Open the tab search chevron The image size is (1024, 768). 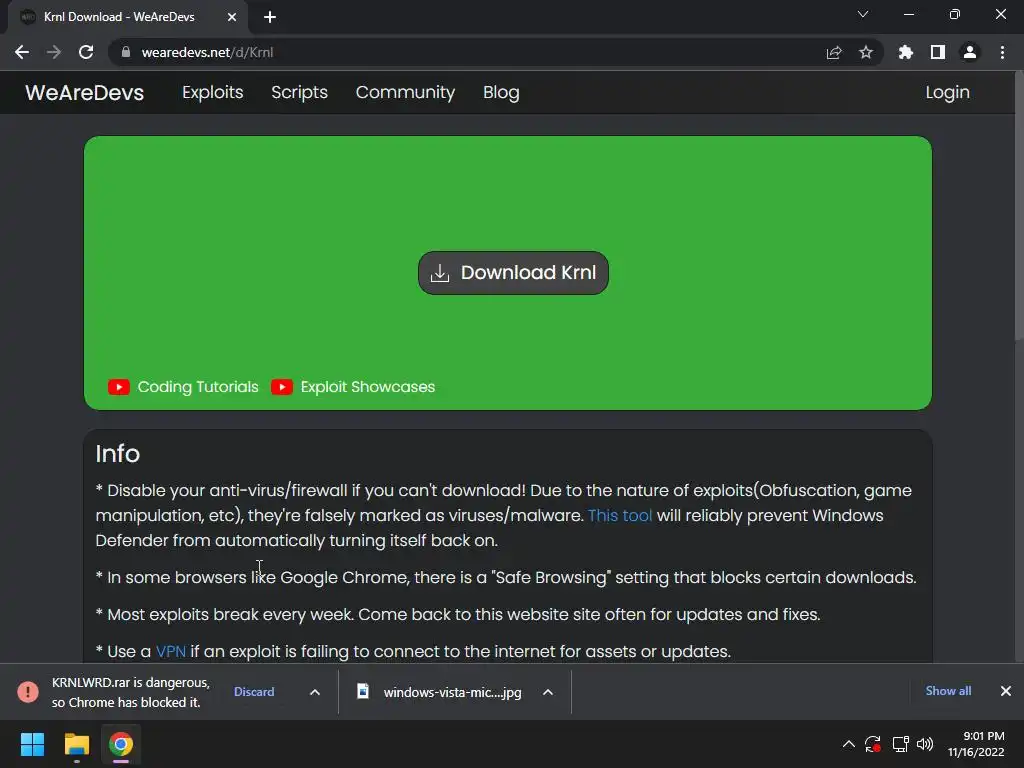863,14
